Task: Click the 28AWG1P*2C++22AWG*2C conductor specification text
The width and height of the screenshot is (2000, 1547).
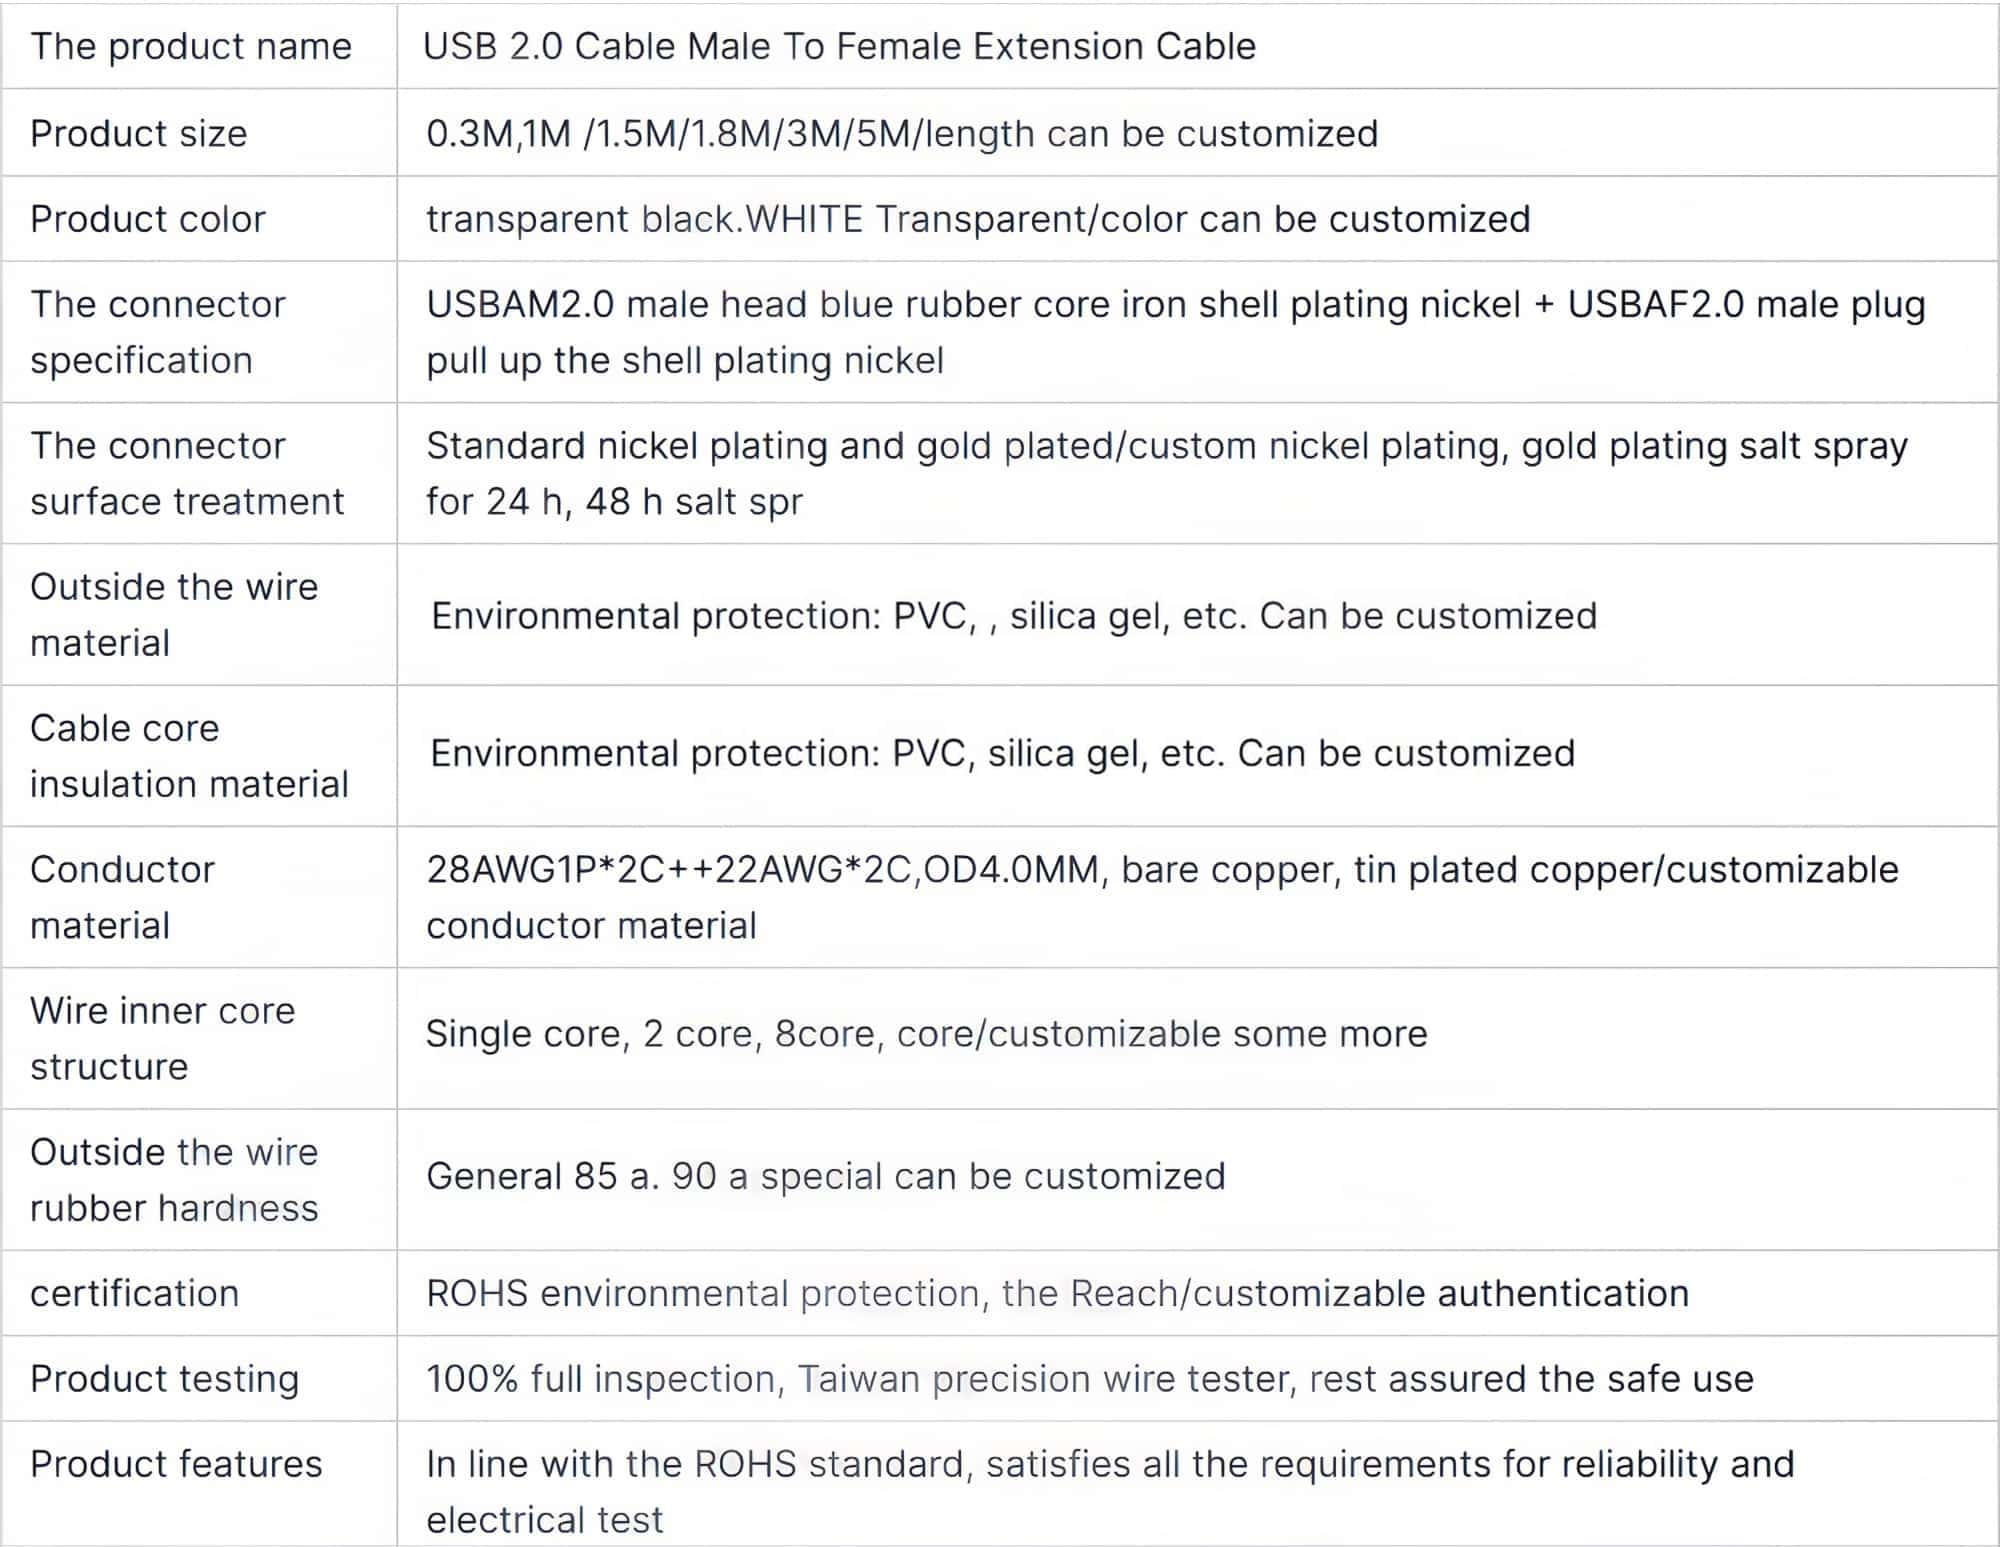Action: pyautogui.click(x=1161, y=897)
